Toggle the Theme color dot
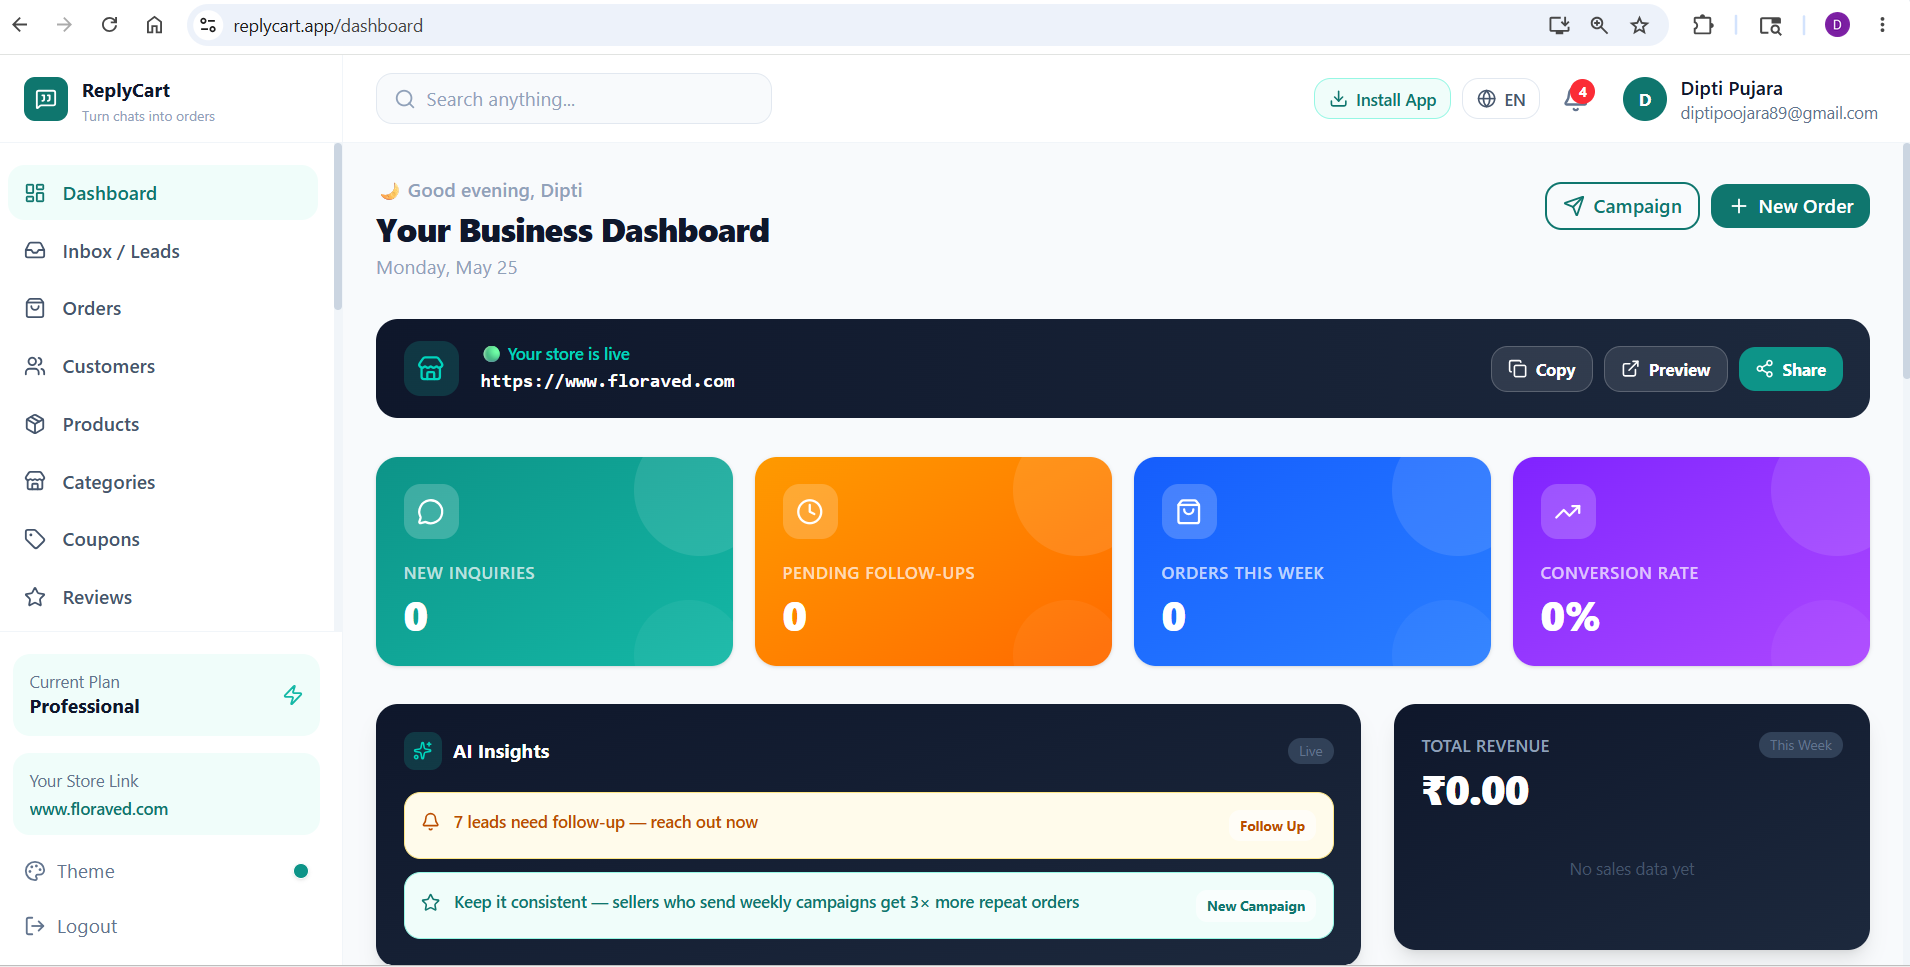 tap(301, 871)
